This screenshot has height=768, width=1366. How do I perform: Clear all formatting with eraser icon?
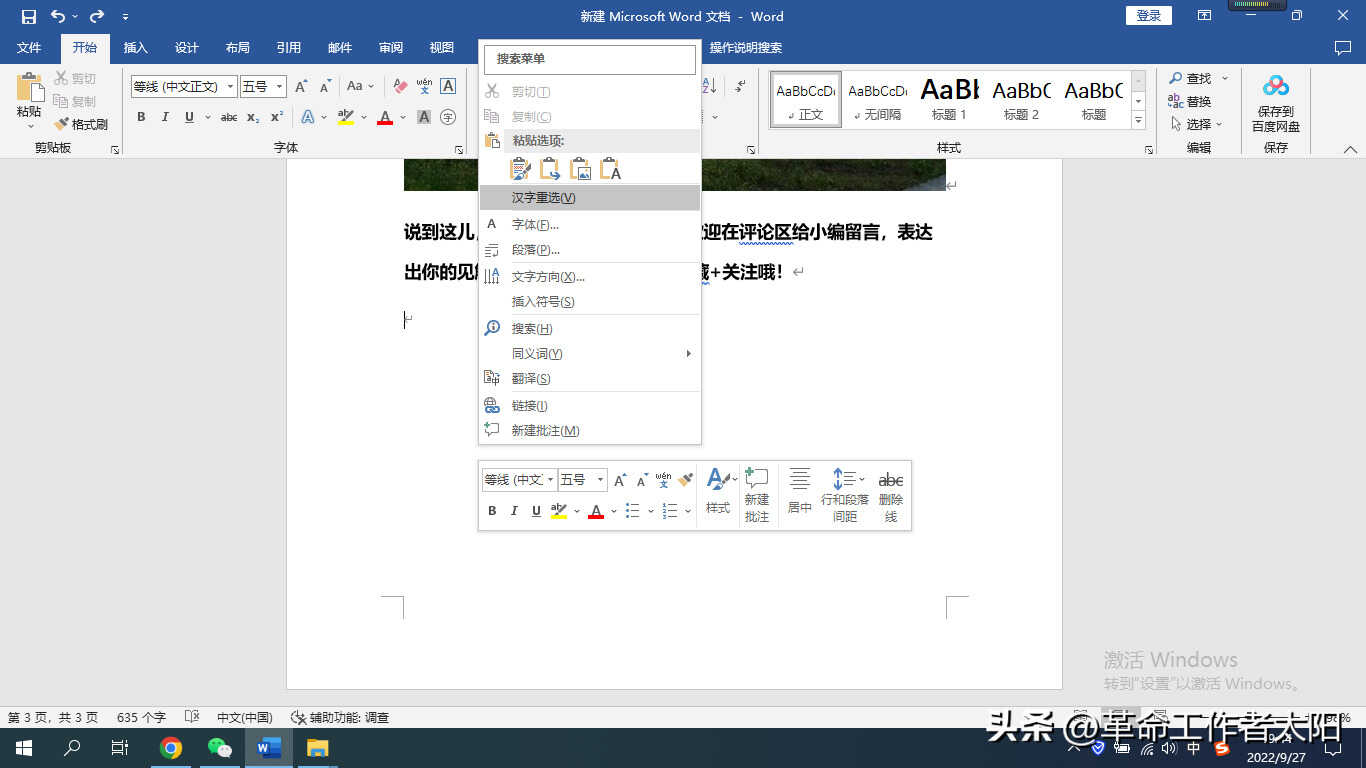tap(400, 87)
